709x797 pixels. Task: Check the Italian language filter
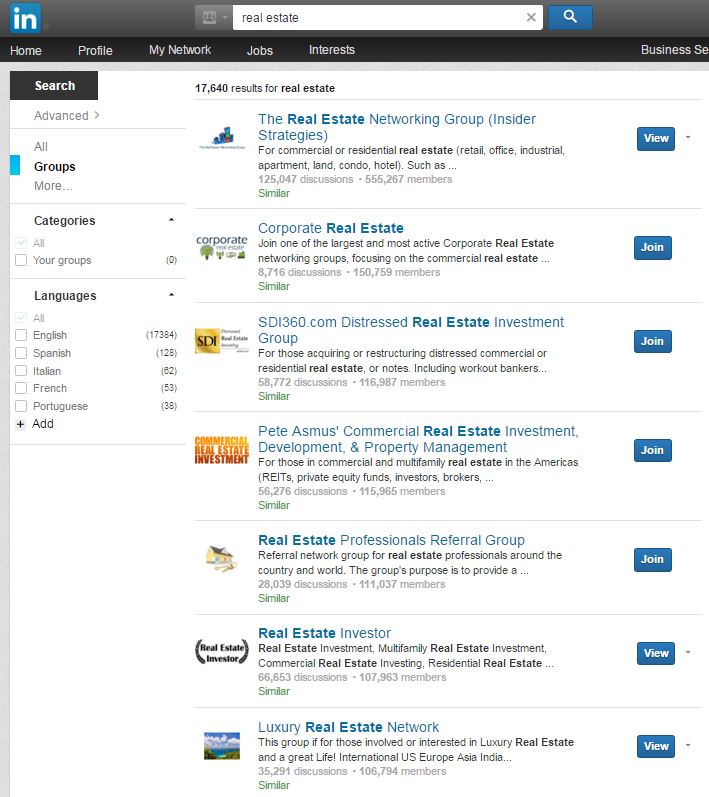(x=21, y=371)
